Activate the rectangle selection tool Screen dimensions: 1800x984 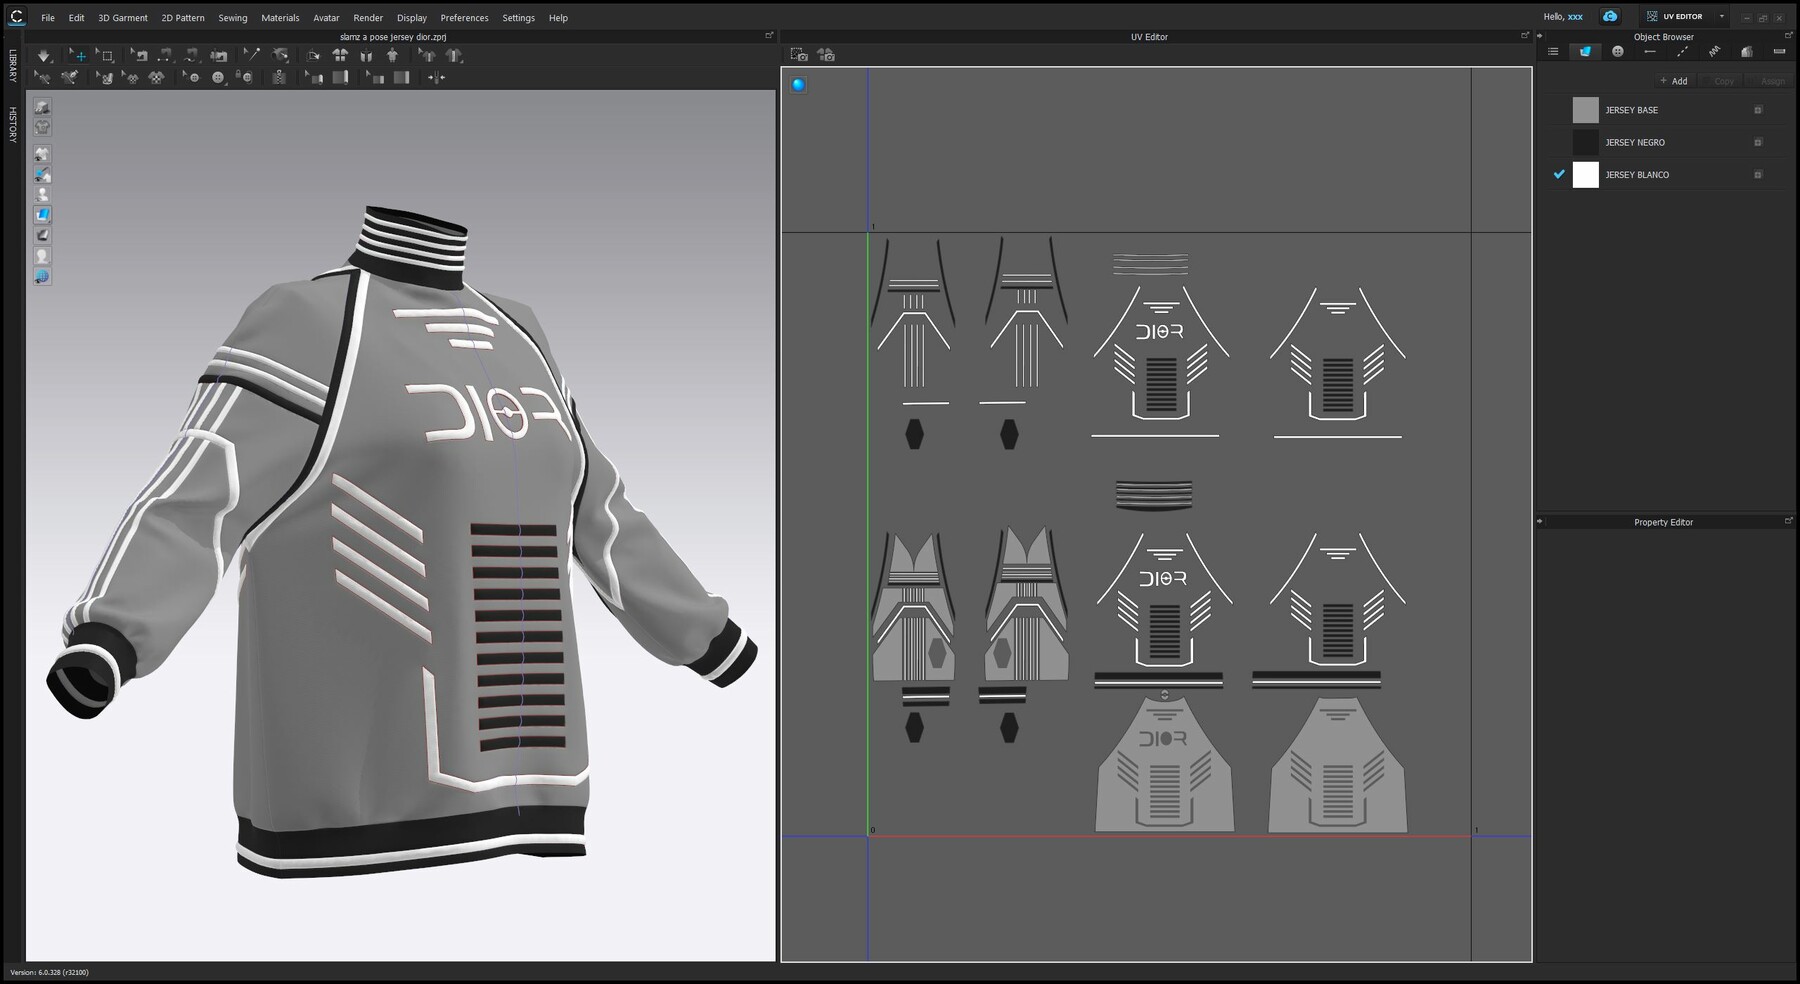click(104, 55)
